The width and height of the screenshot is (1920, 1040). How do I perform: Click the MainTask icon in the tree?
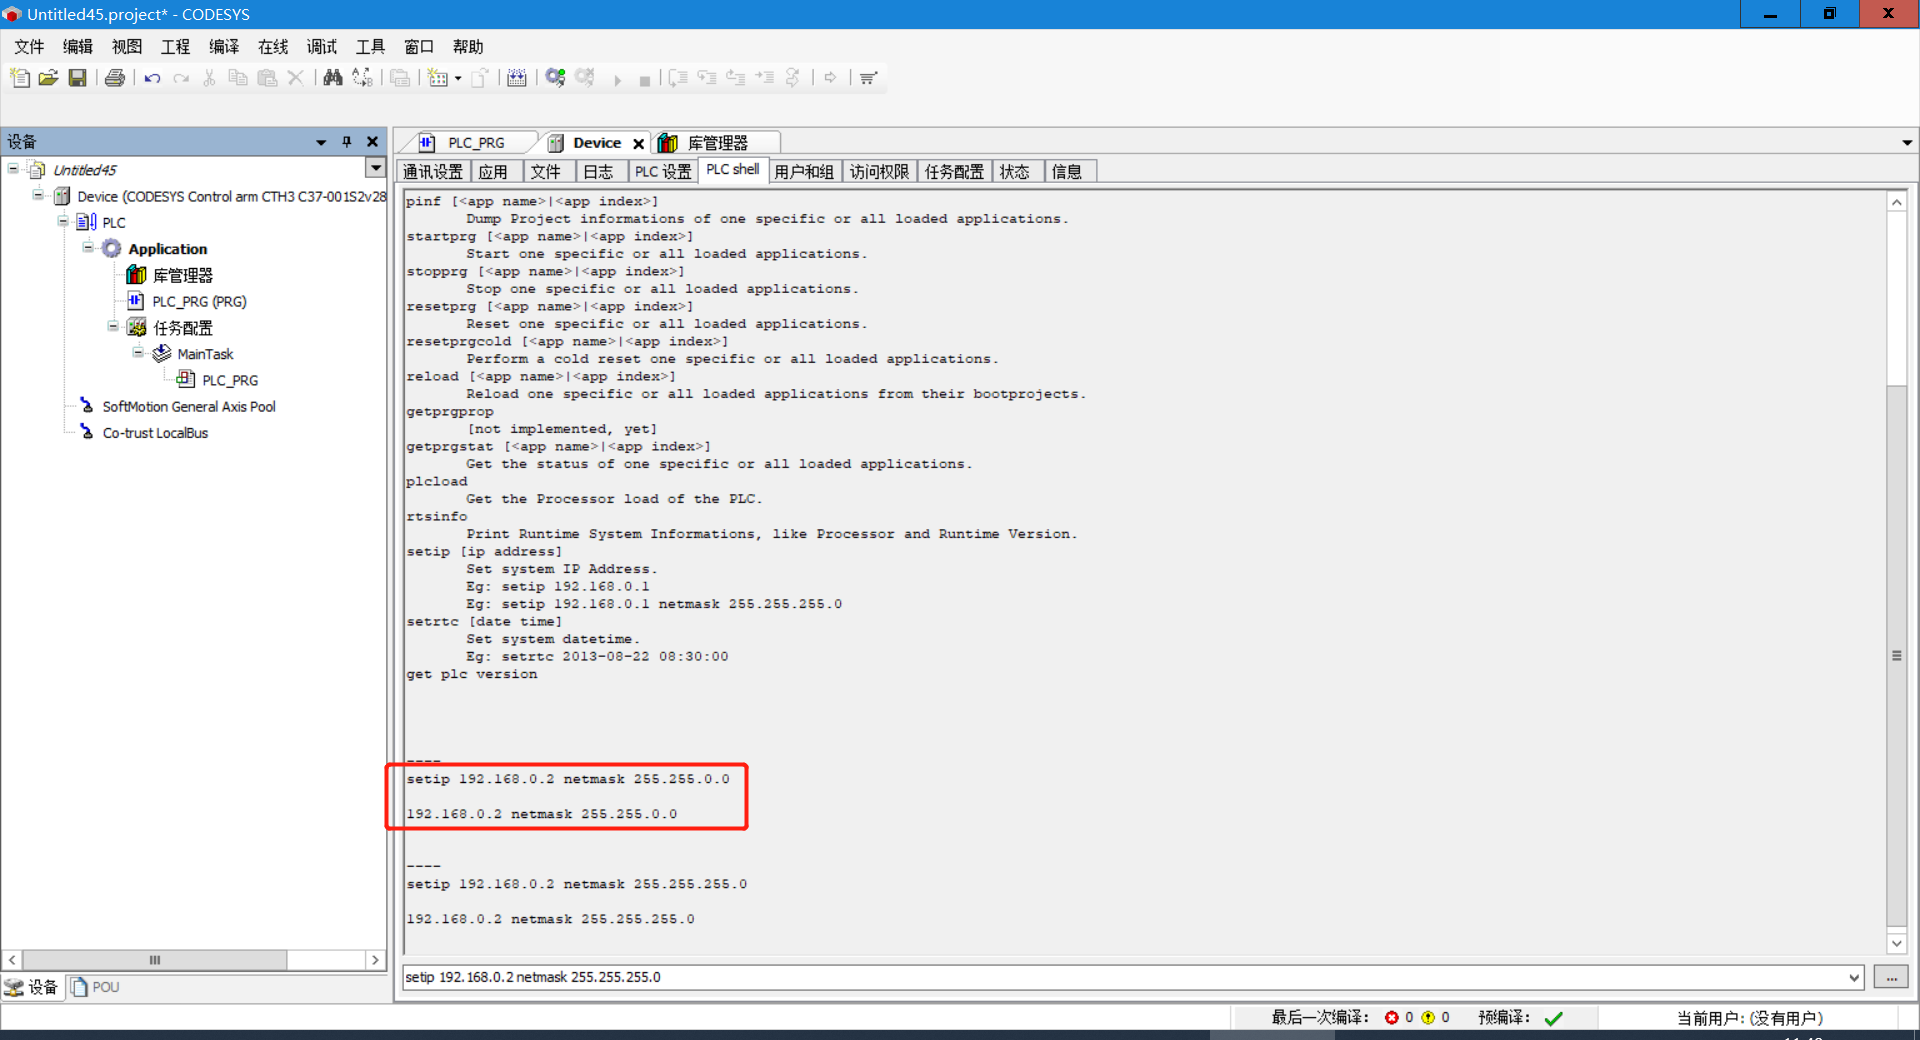pyautogui.click(x=161, y=354)
